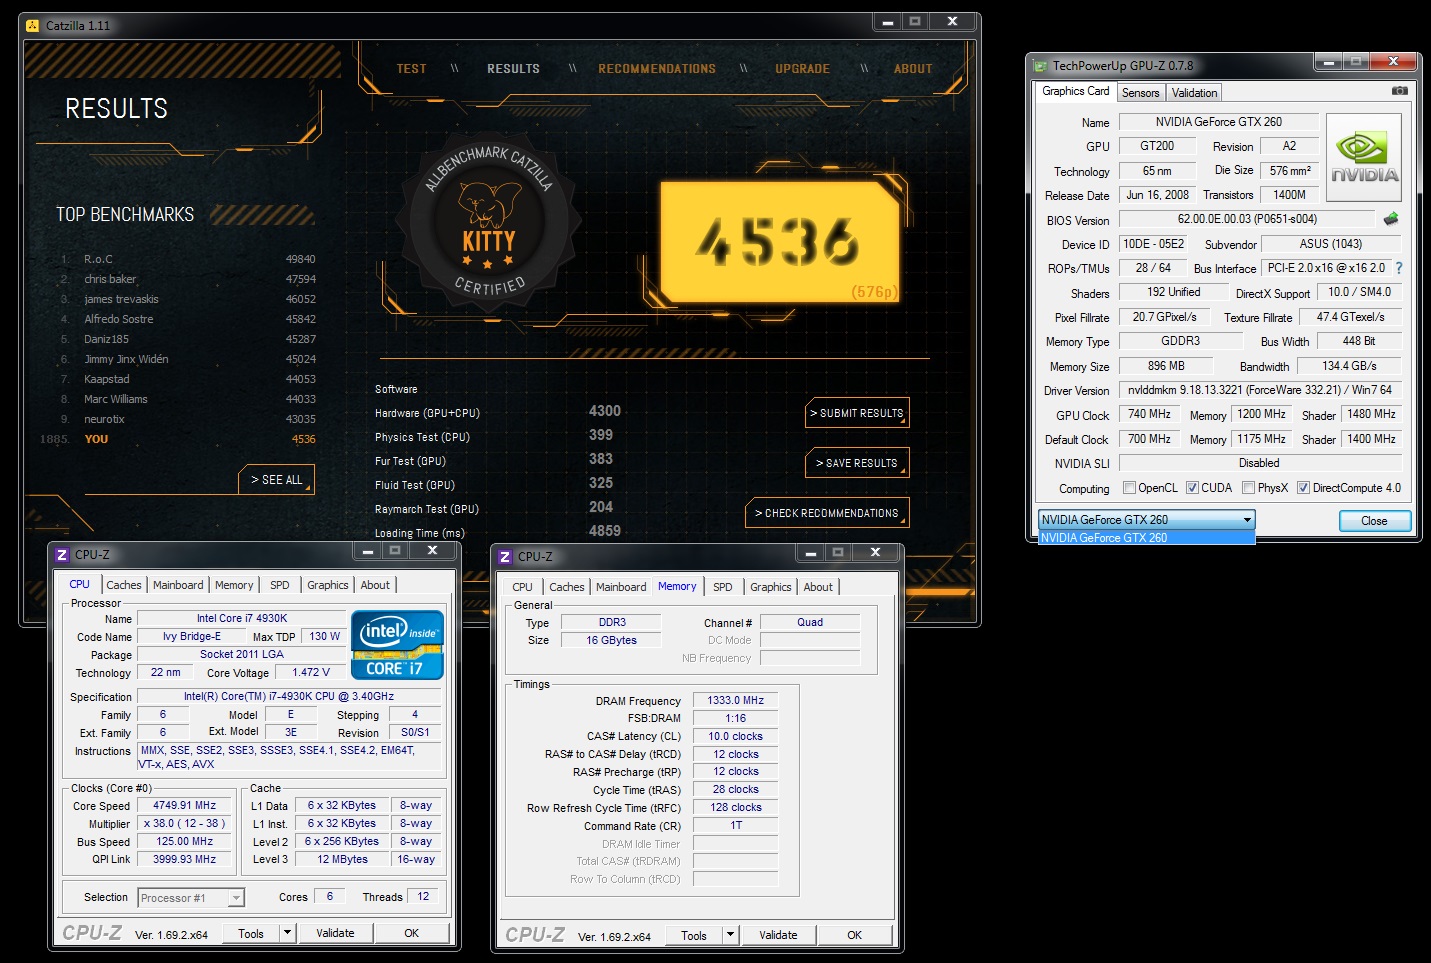This screenshot has width=1431, height=963.
Task: Open the Tools dropdown arrow in left CPU-Z
Action: 287,933
